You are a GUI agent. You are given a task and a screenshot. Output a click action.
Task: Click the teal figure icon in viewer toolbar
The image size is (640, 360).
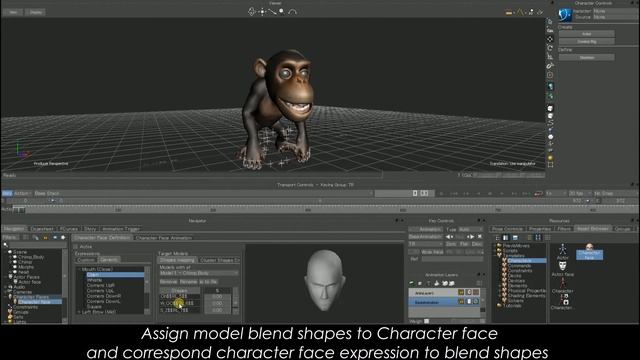550,86
